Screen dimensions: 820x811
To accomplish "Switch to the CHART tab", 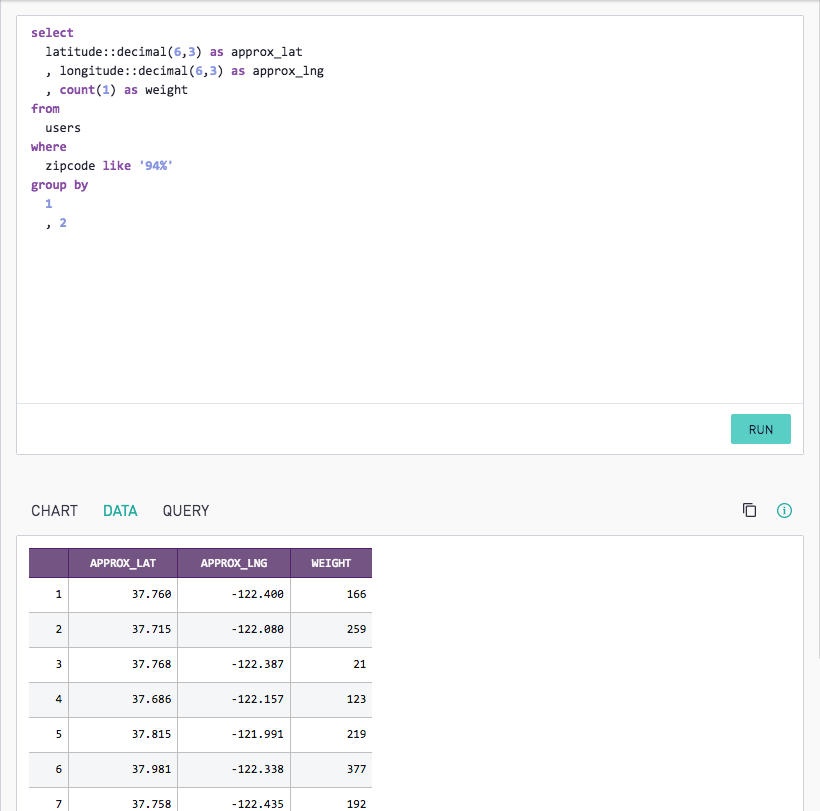I will [54, 510].
